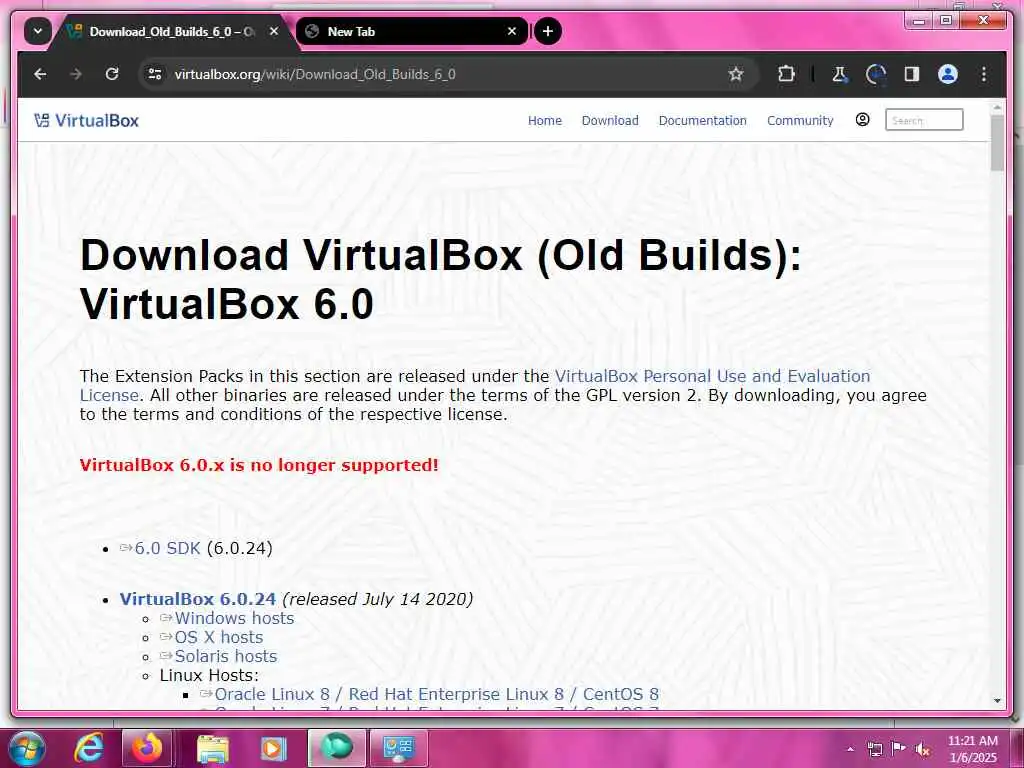The image size is (1024, 768).
Task: Switch to Download_Old_Builds_6_0 tab
Action: point(171,31)
